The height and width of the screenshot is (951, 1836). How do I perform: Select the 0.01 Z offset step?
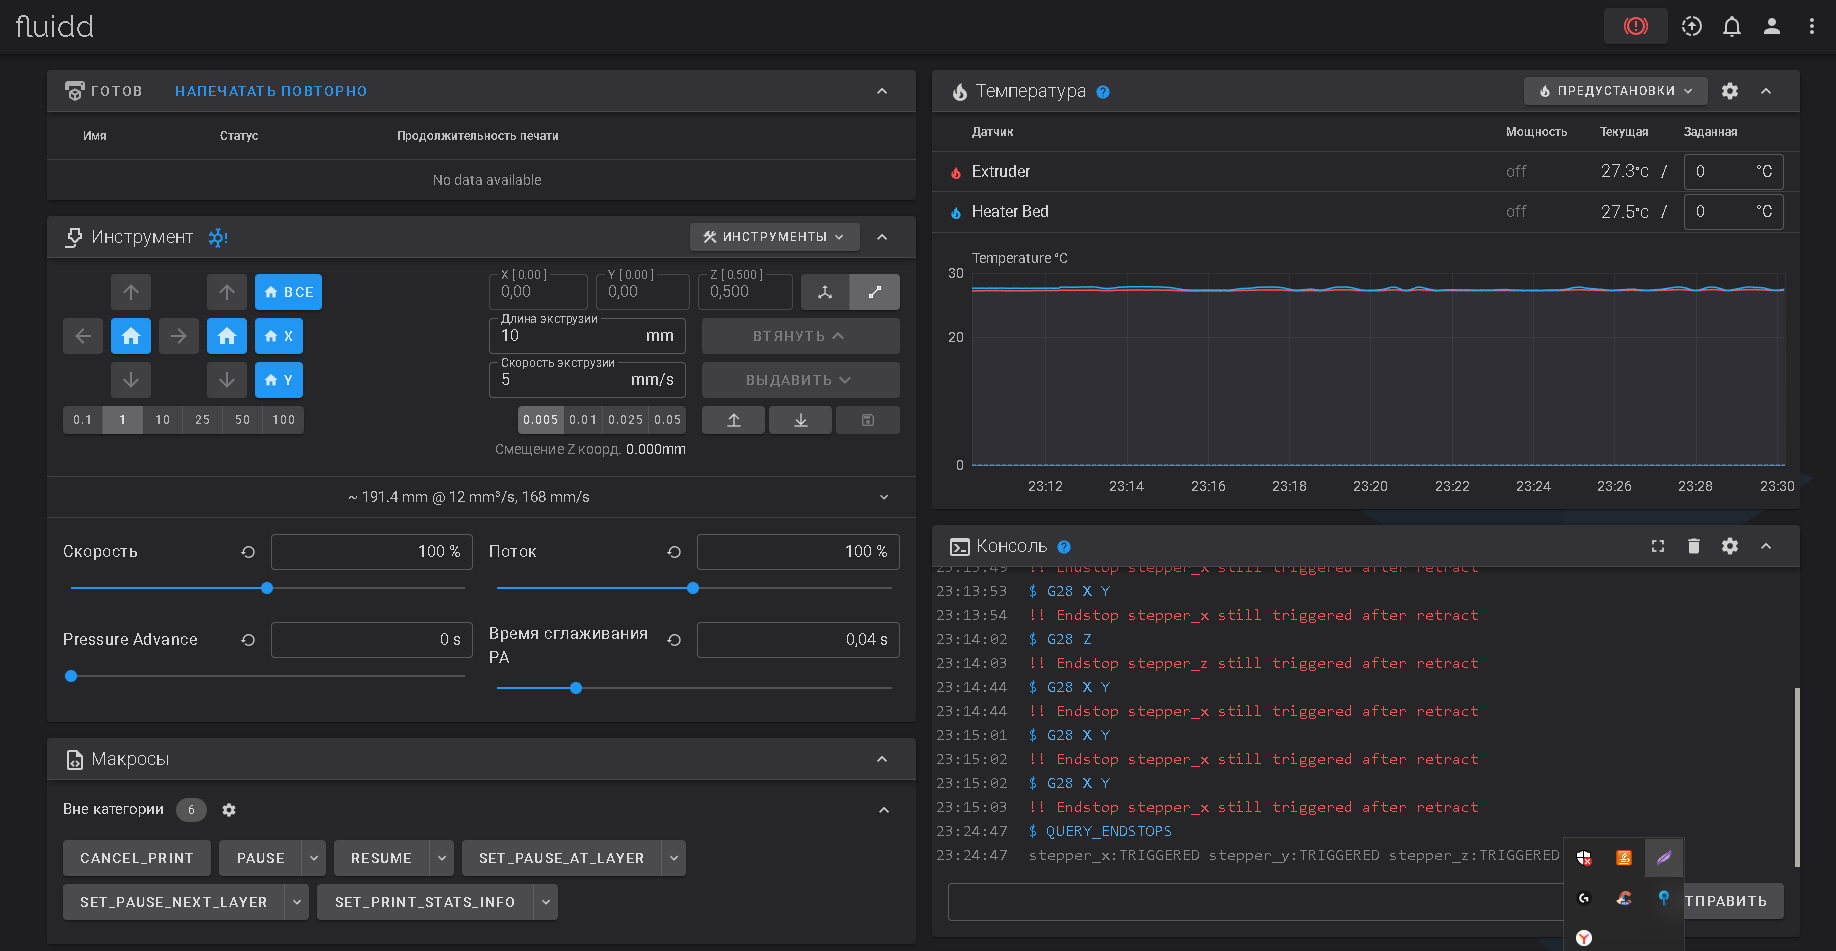[x=583, y=420]
